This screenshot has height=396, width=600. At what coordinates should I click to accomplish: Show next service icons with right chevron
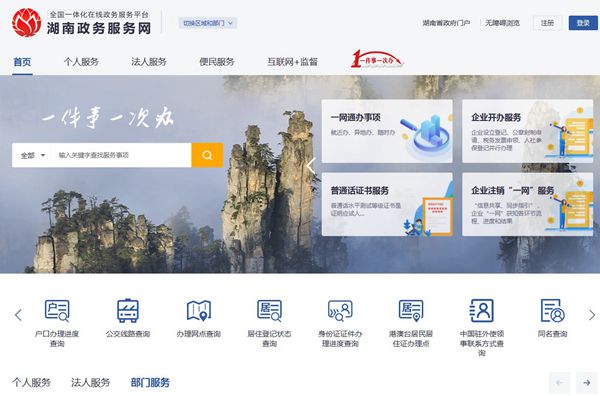[592, 315]
